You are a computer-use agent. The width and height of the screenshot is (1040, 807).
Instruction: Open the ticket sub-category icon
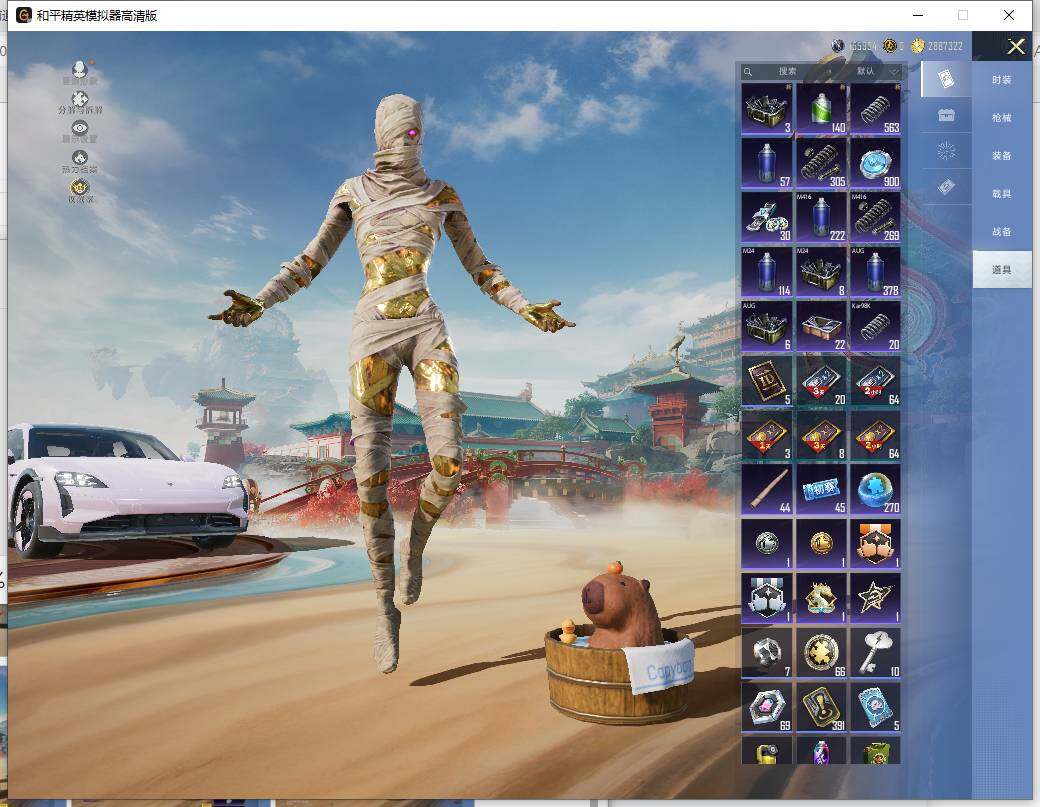click(946, 187)
